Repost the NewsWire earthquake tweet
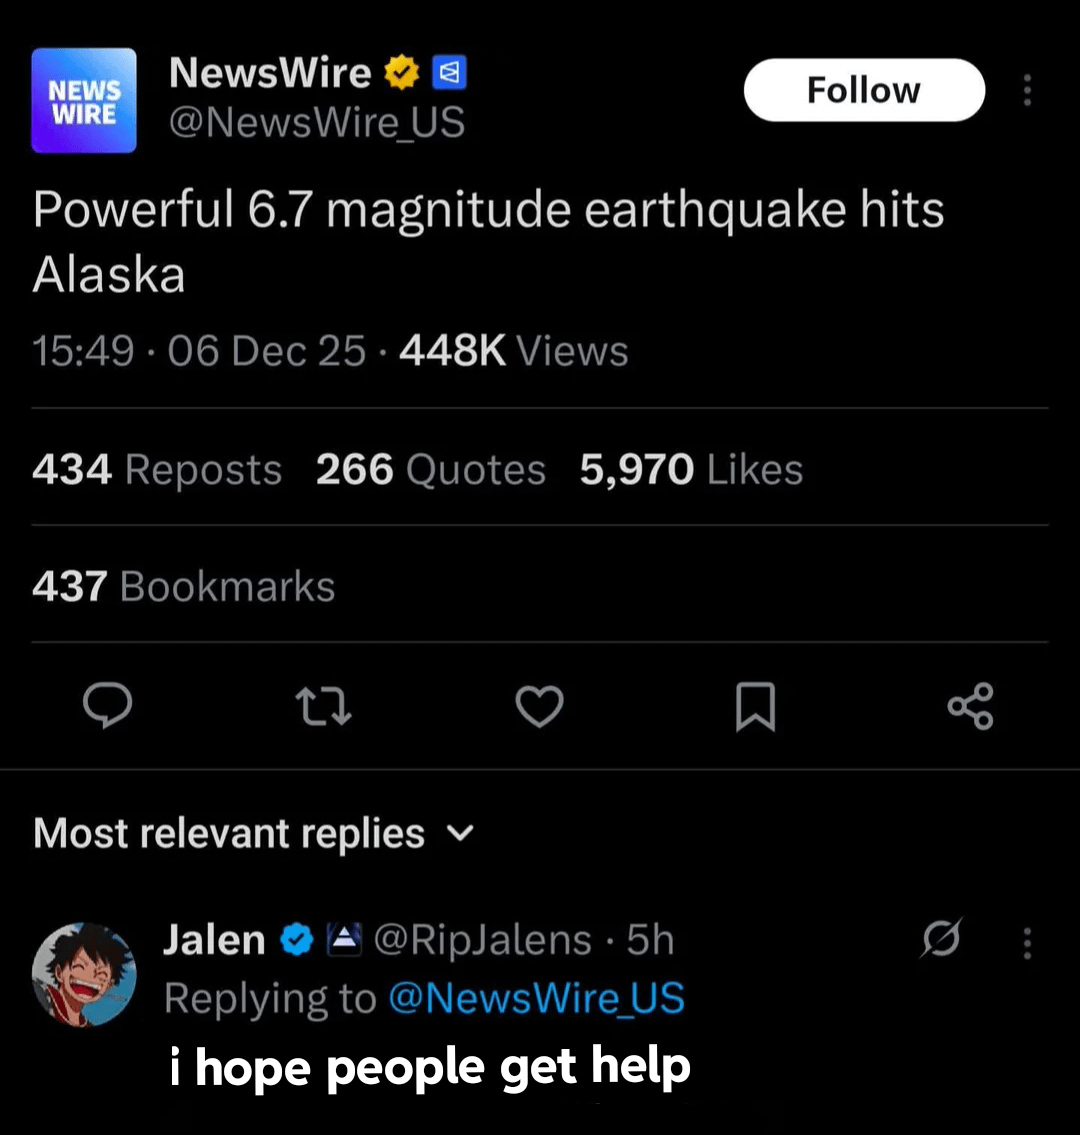 click(x=323, y=707)
